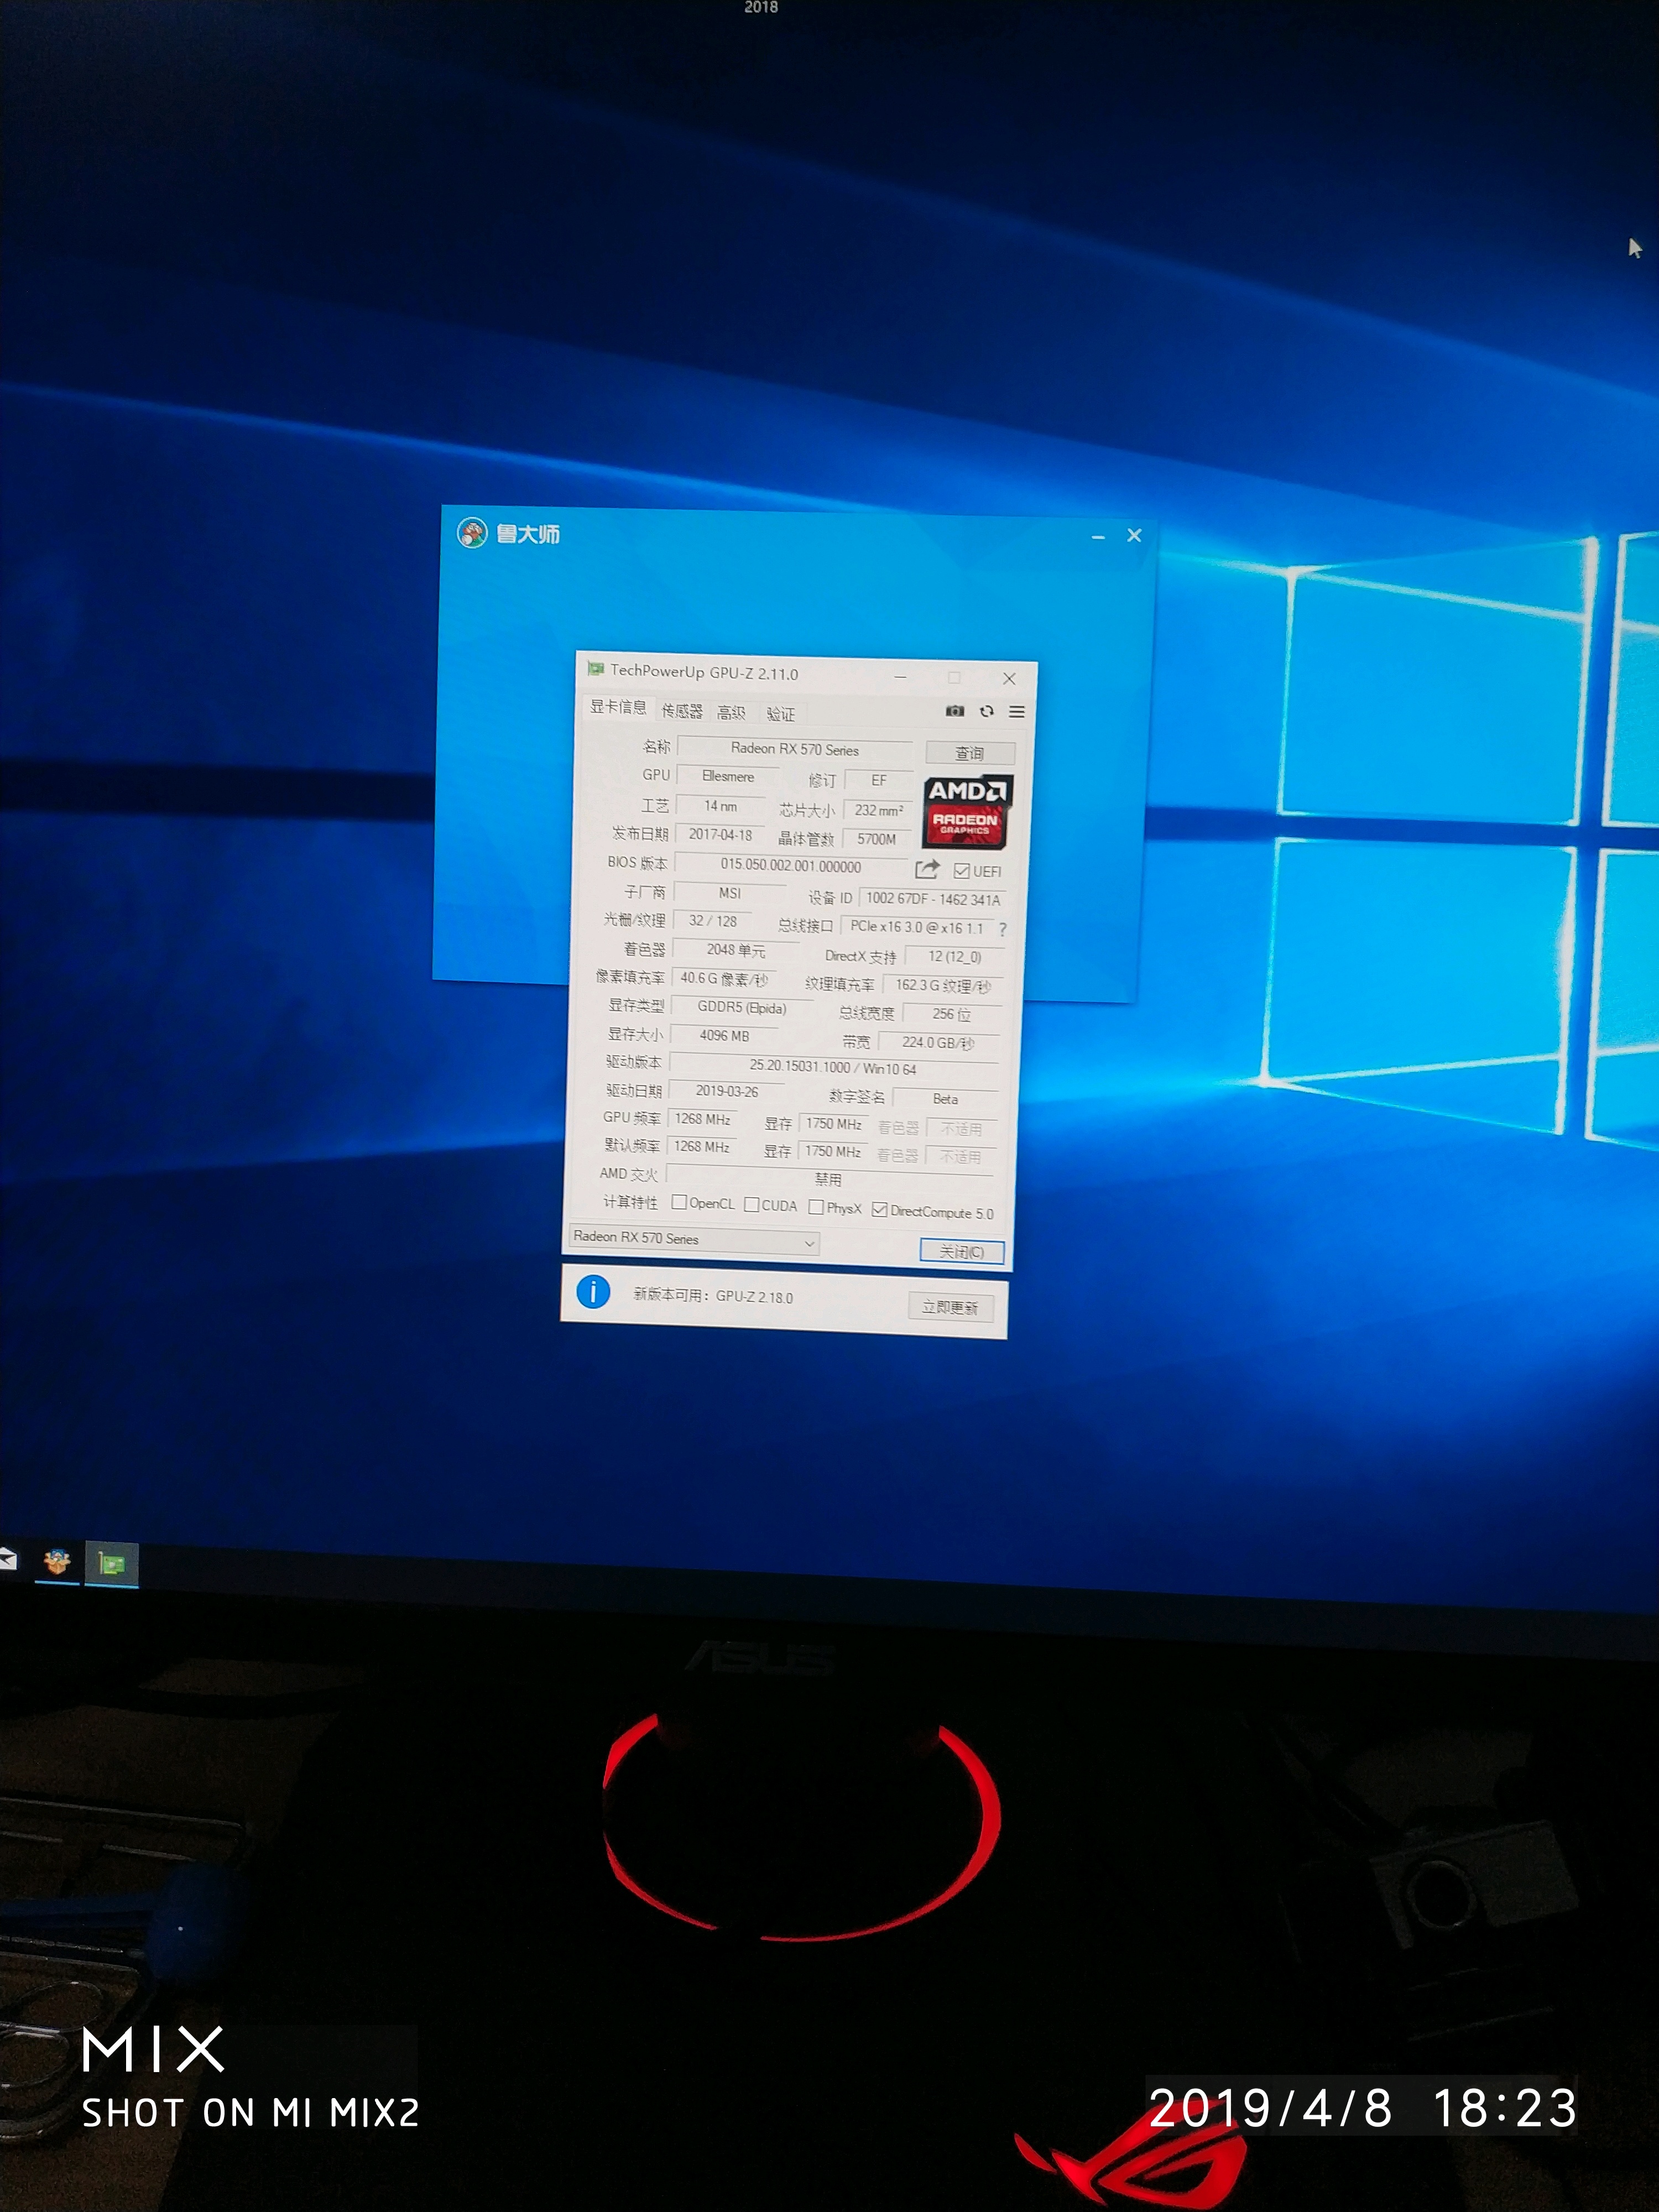The height and width of the screenshot is (2212, 1659).
Task: Toggle the UEFI checkbox
Action: coord(962,870)
